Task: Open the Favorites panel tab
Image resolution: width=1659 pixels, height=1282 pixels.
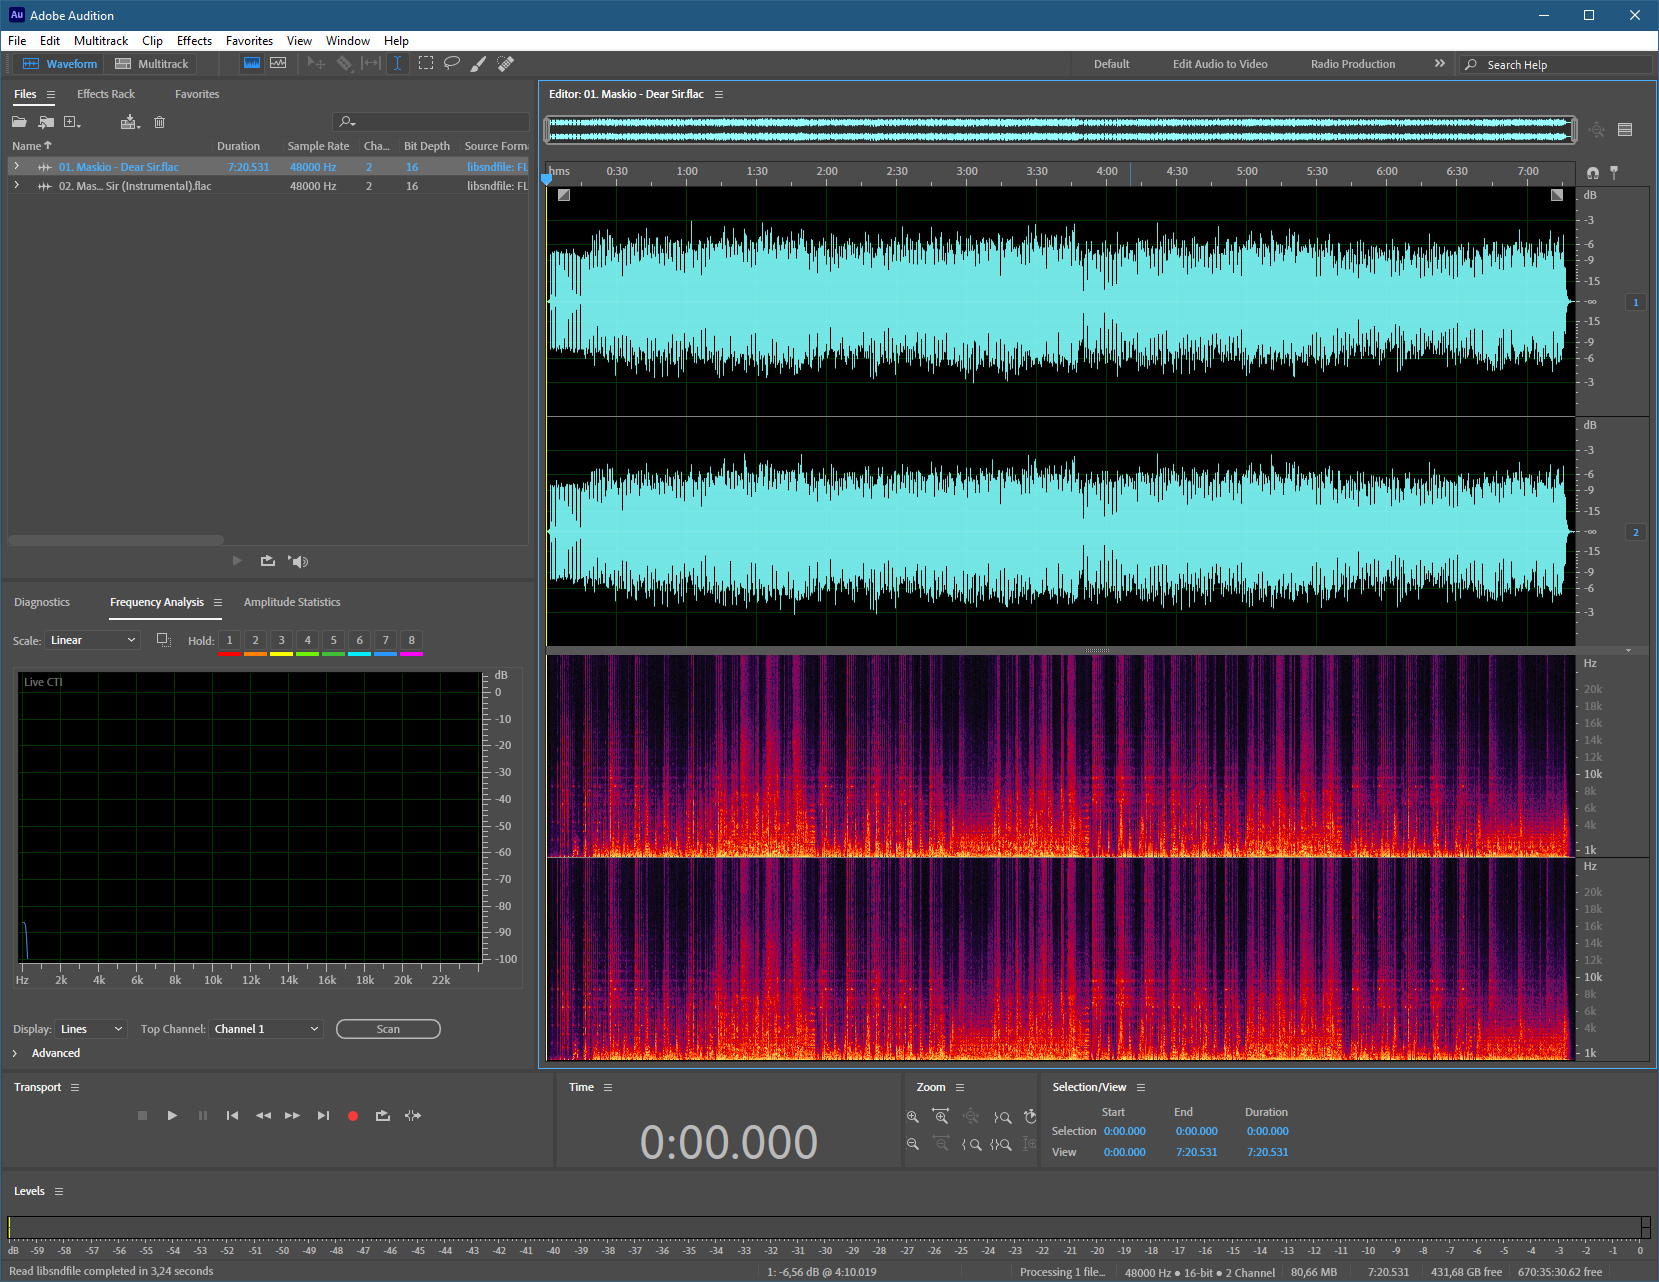Action: (x=197, y=94)
